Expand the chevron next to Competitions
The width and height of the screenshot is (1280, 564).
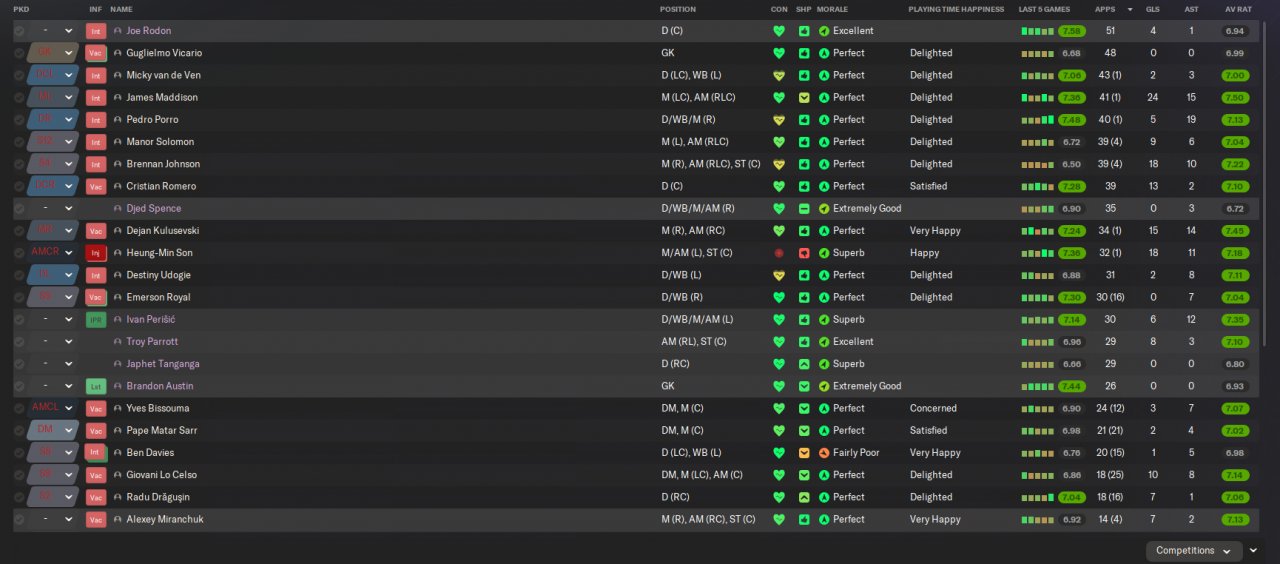point(1254,551)
